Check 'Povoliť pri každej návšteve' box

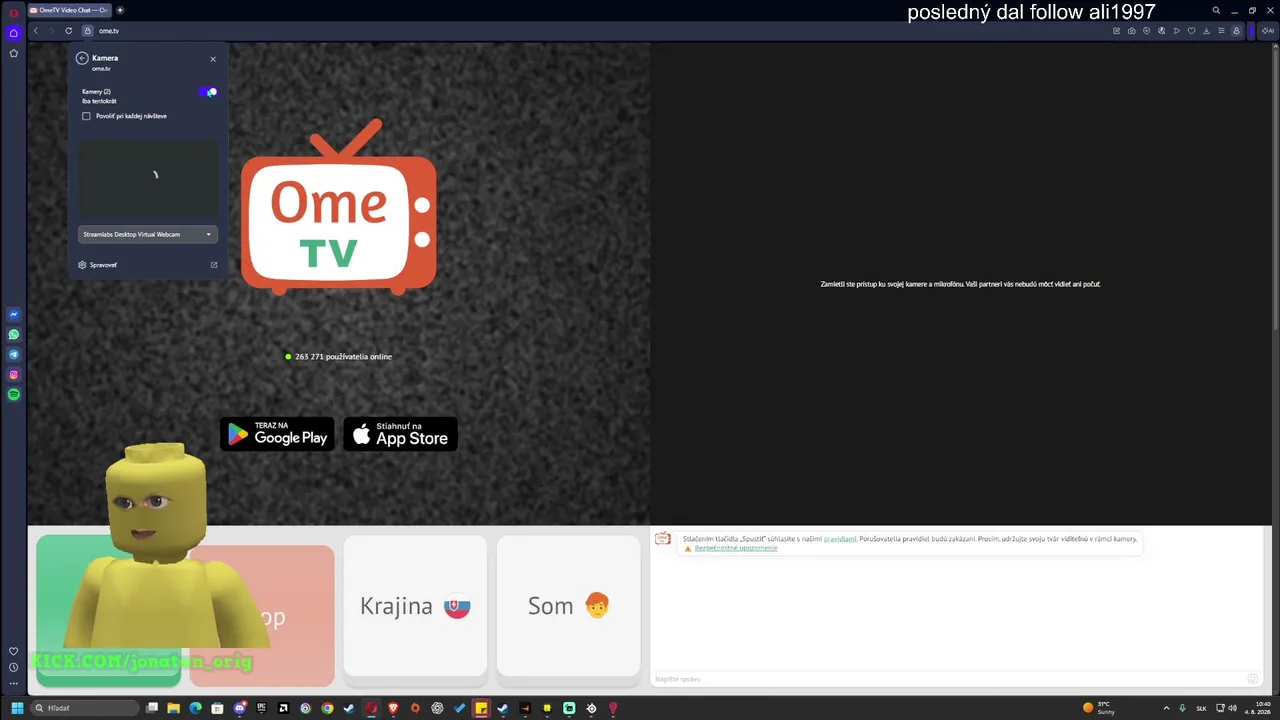[86, 116]
